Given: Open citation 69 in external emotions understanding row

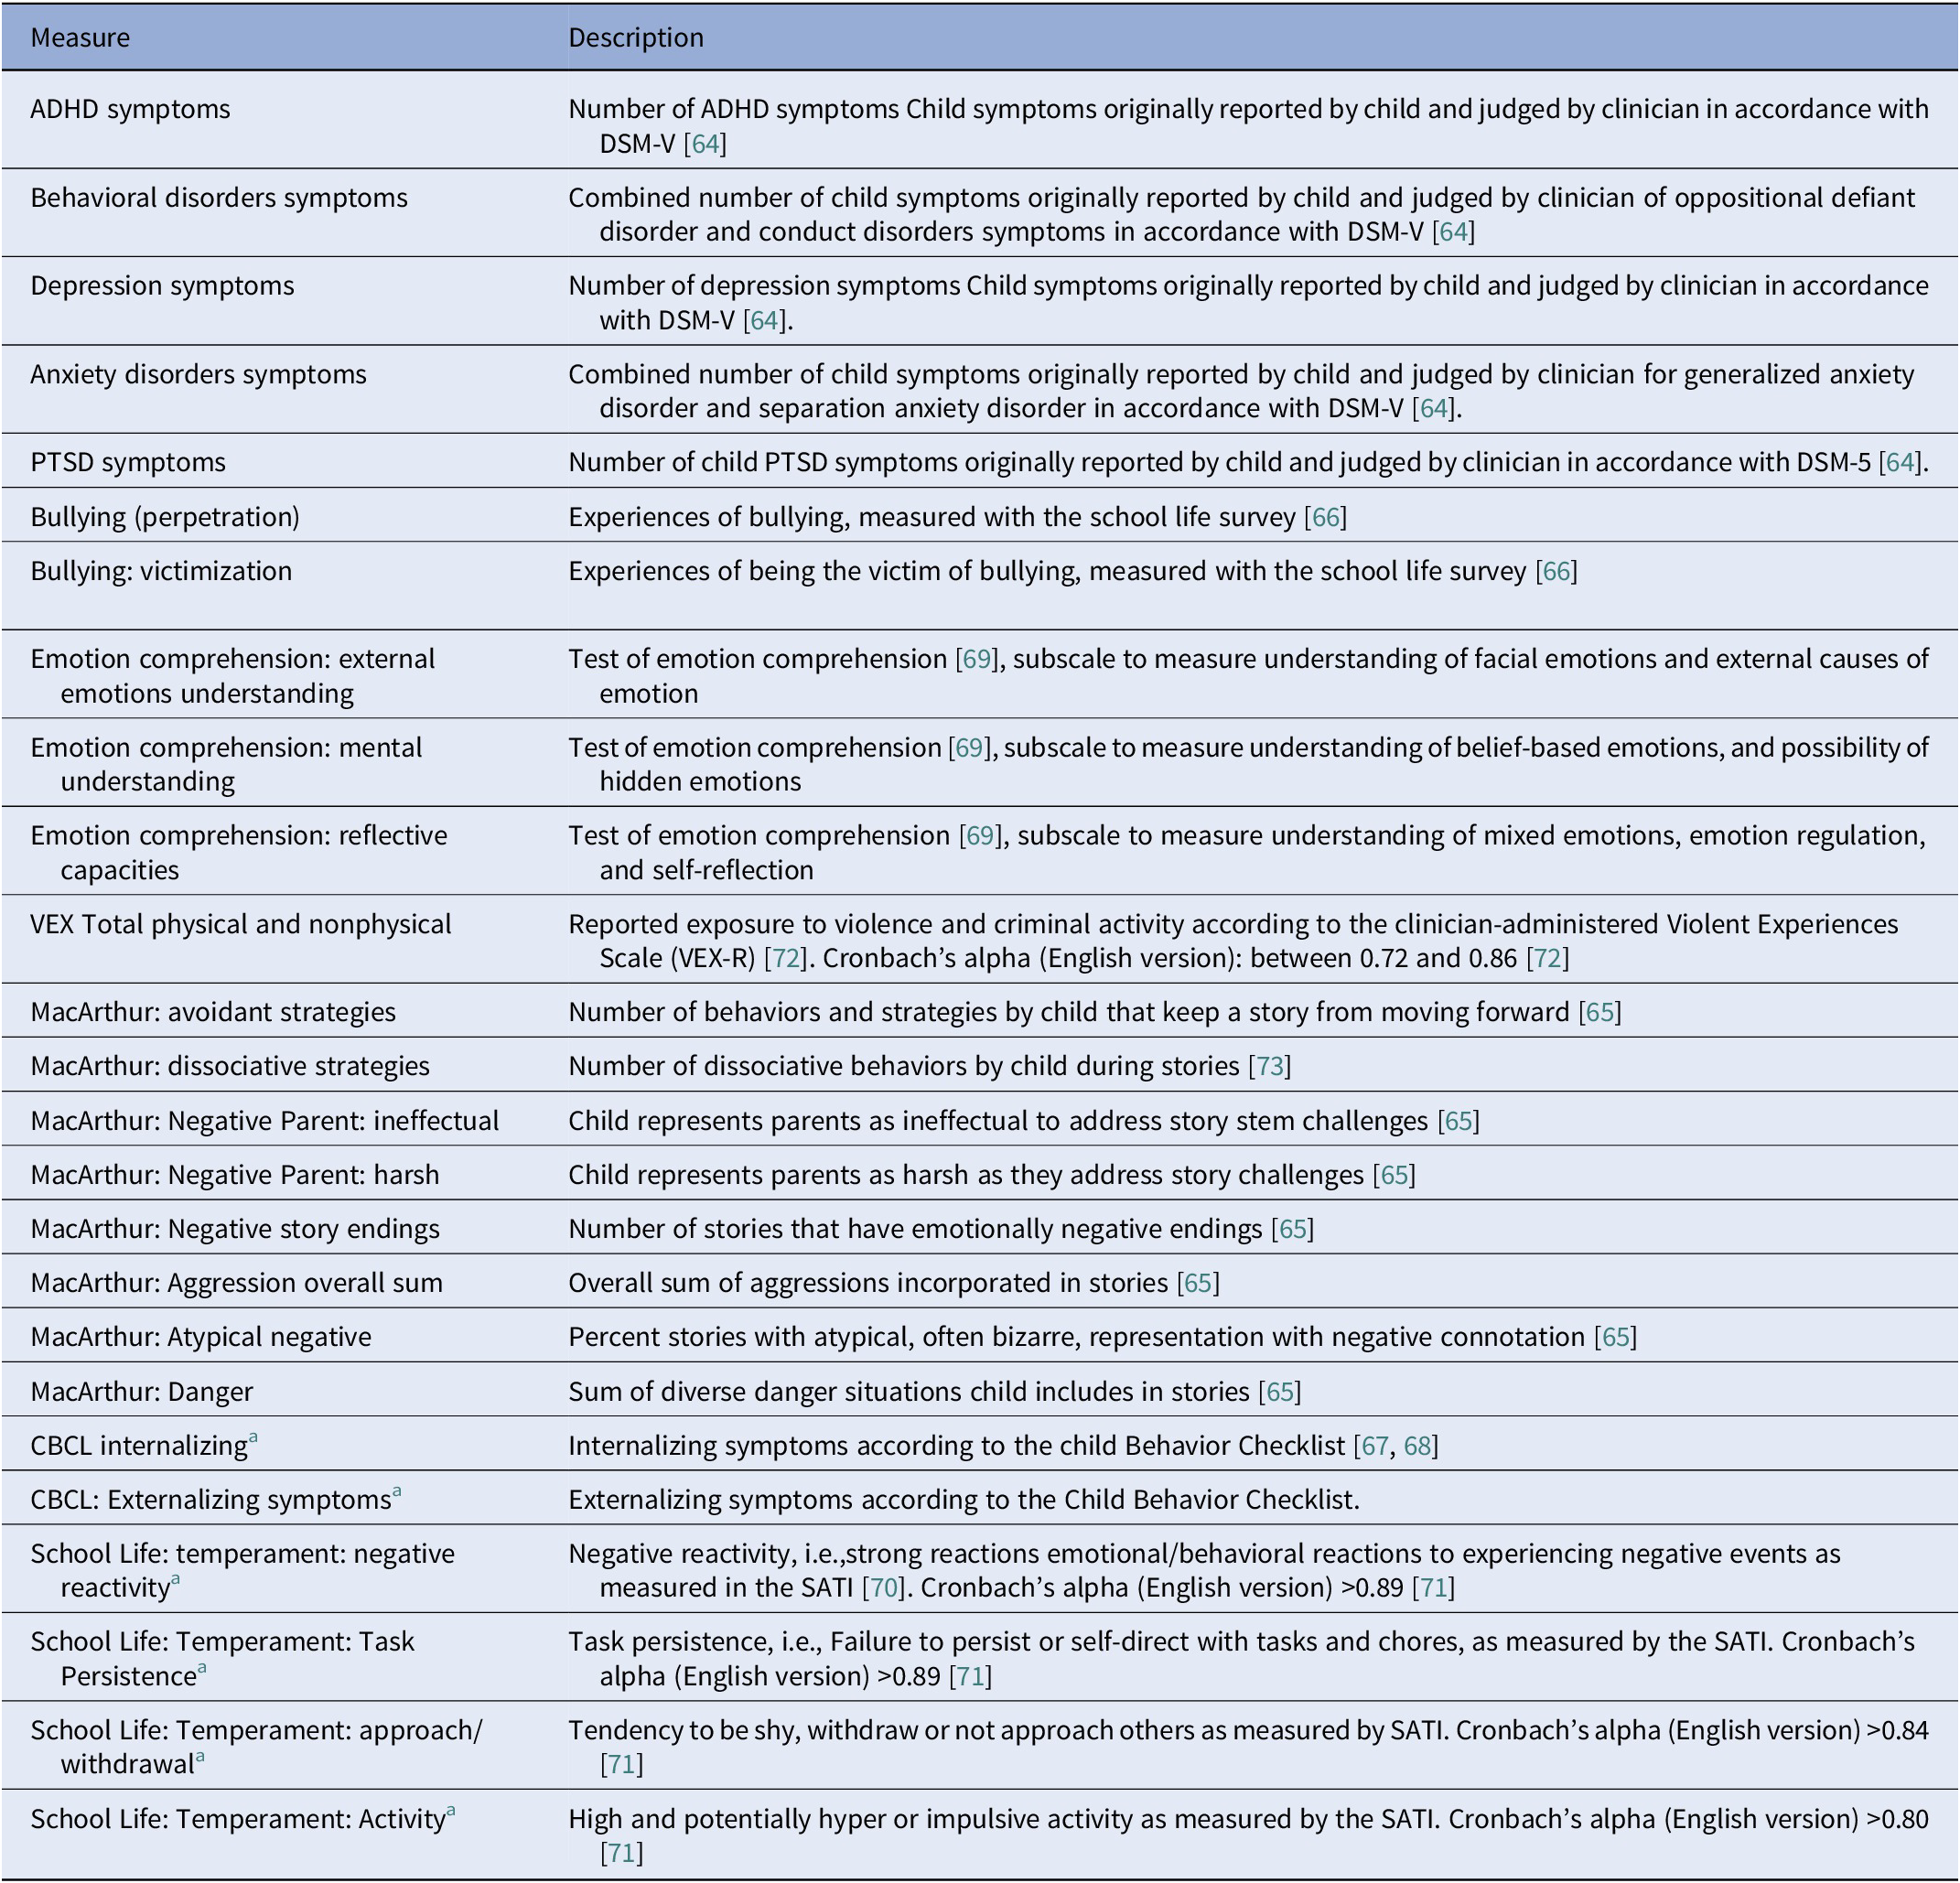Looking at the screenshot, I should [977, 659].
